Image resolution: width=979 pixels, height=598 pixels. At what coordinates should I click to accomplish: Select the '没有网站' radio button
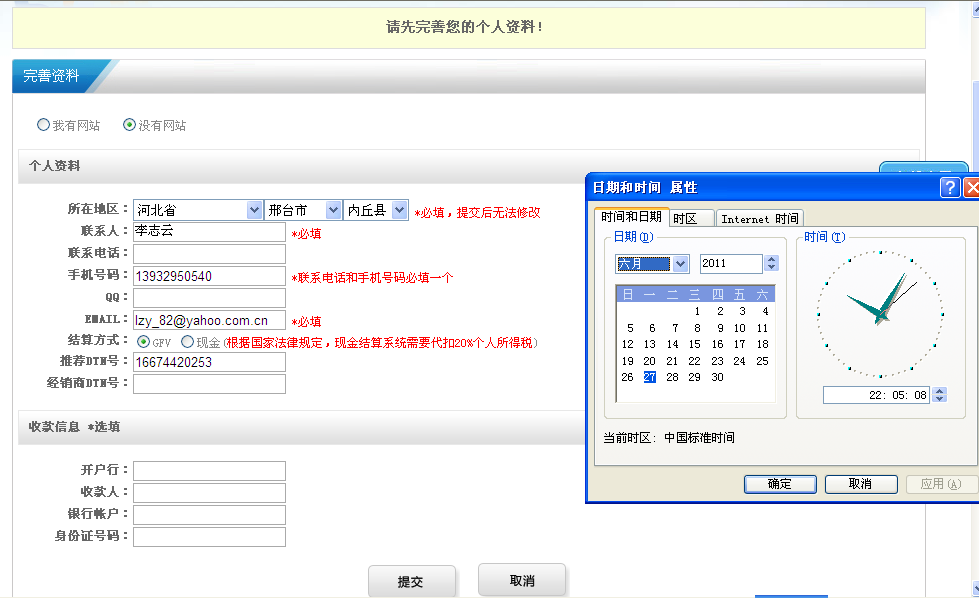click(129, 125)
